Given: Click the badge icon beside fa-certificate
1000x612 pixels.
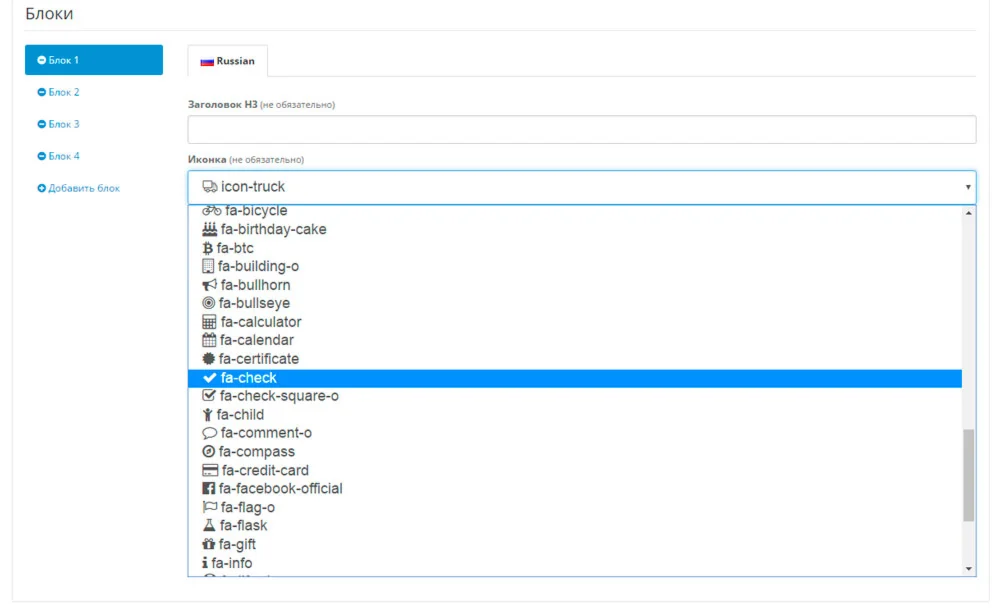Looking at the screenshot, I should pyautogui.click(x=209, y=359).
